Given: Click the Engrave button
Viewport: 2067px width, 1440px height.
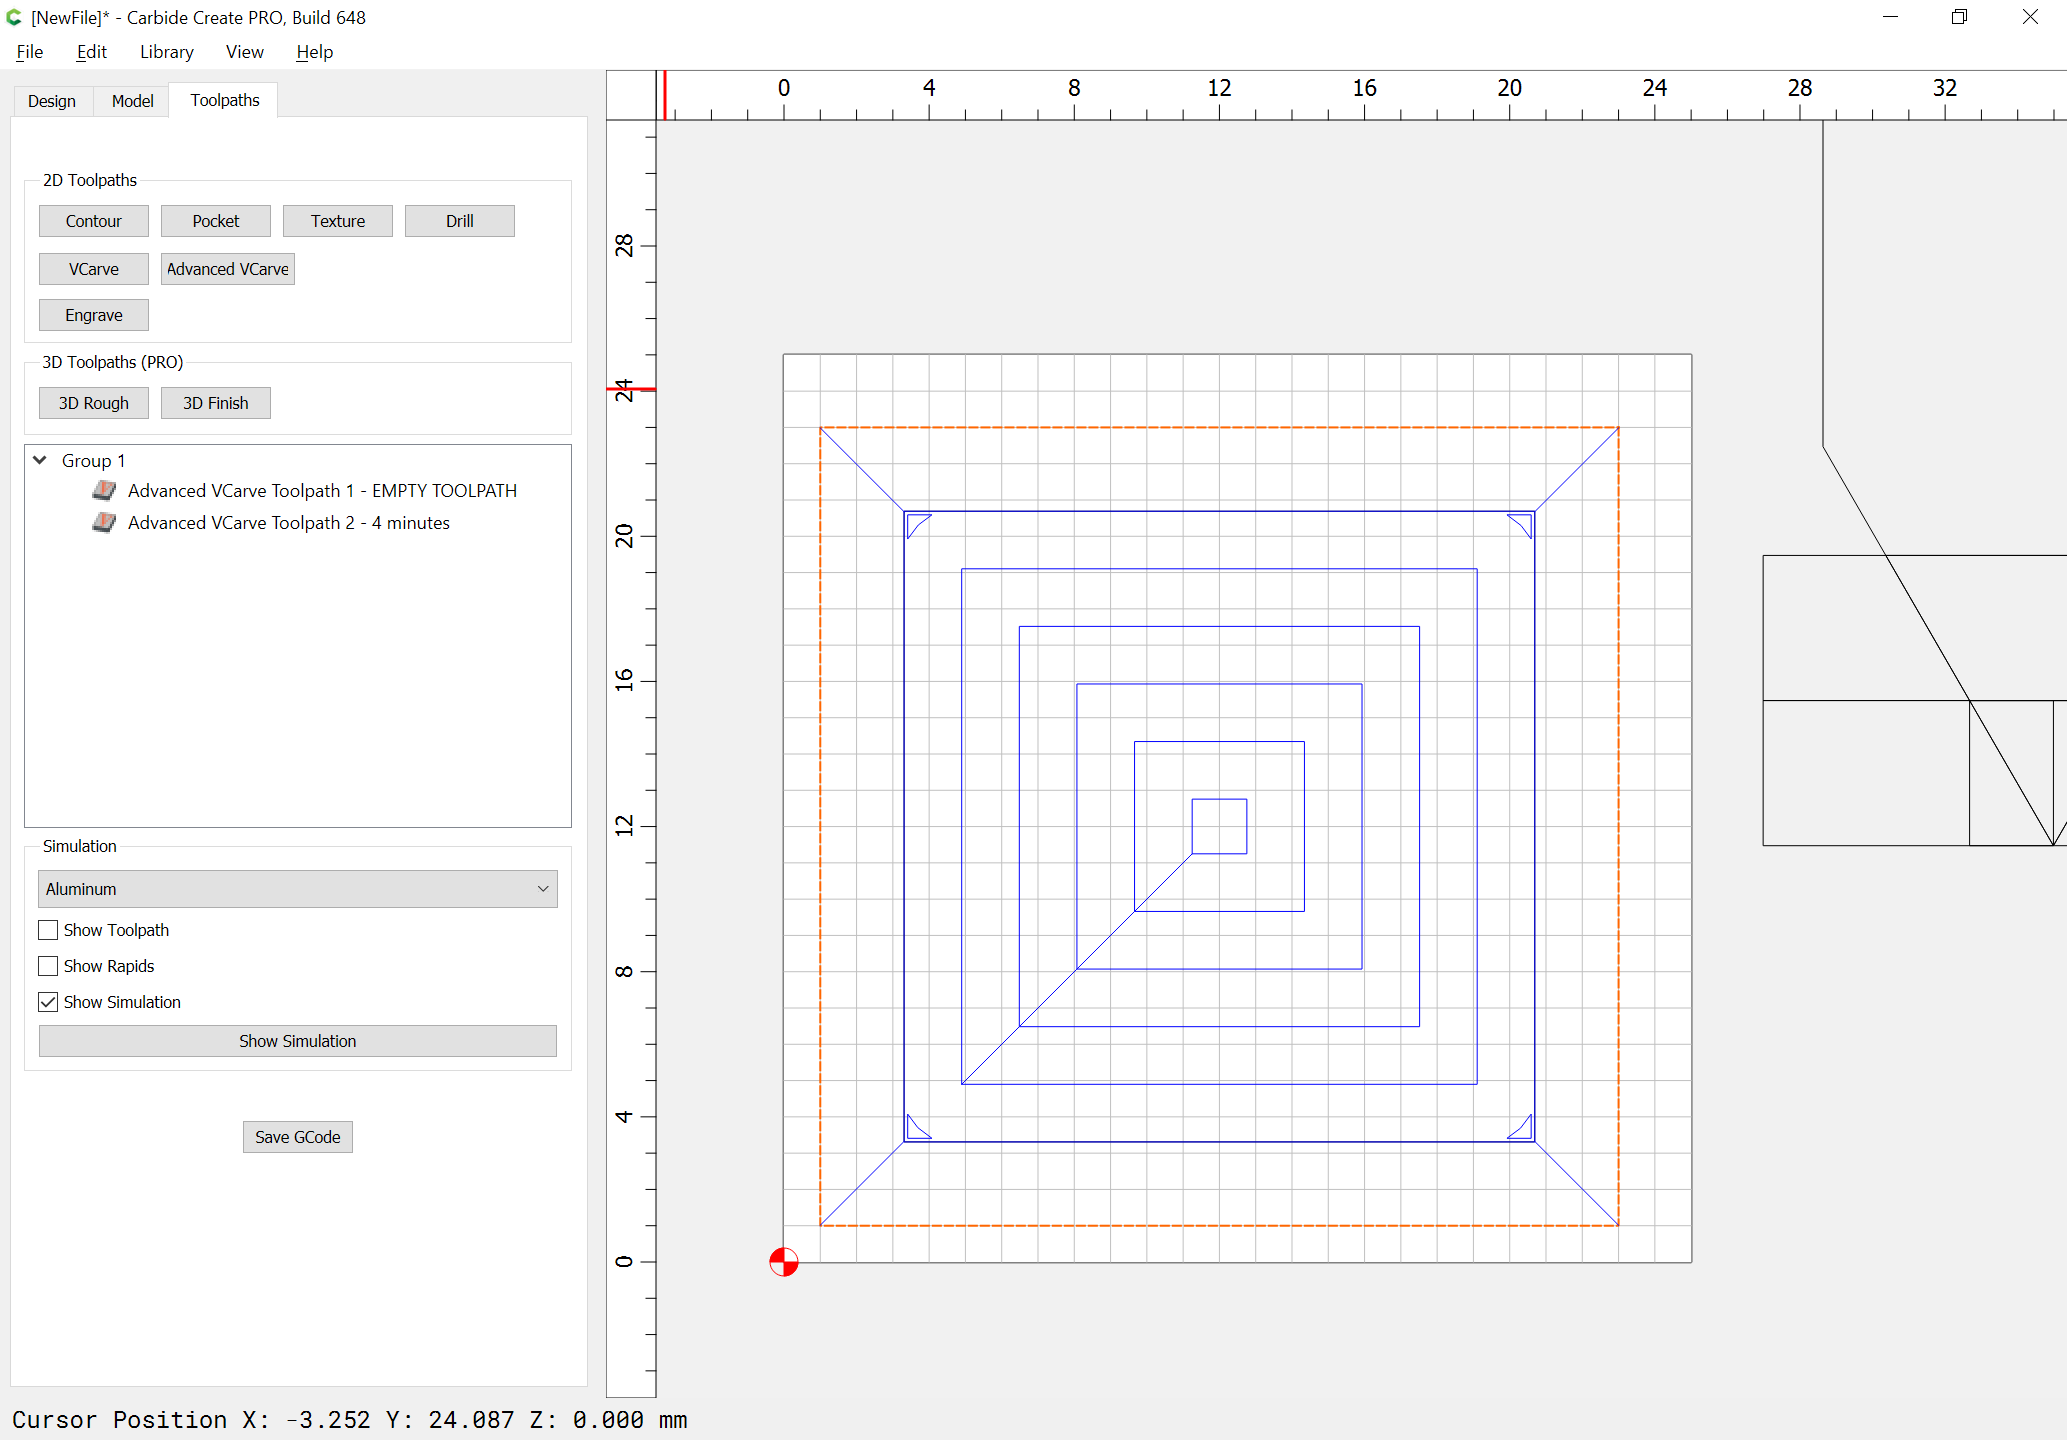Looking at the screenshot, I should click(x=94, y=315).
